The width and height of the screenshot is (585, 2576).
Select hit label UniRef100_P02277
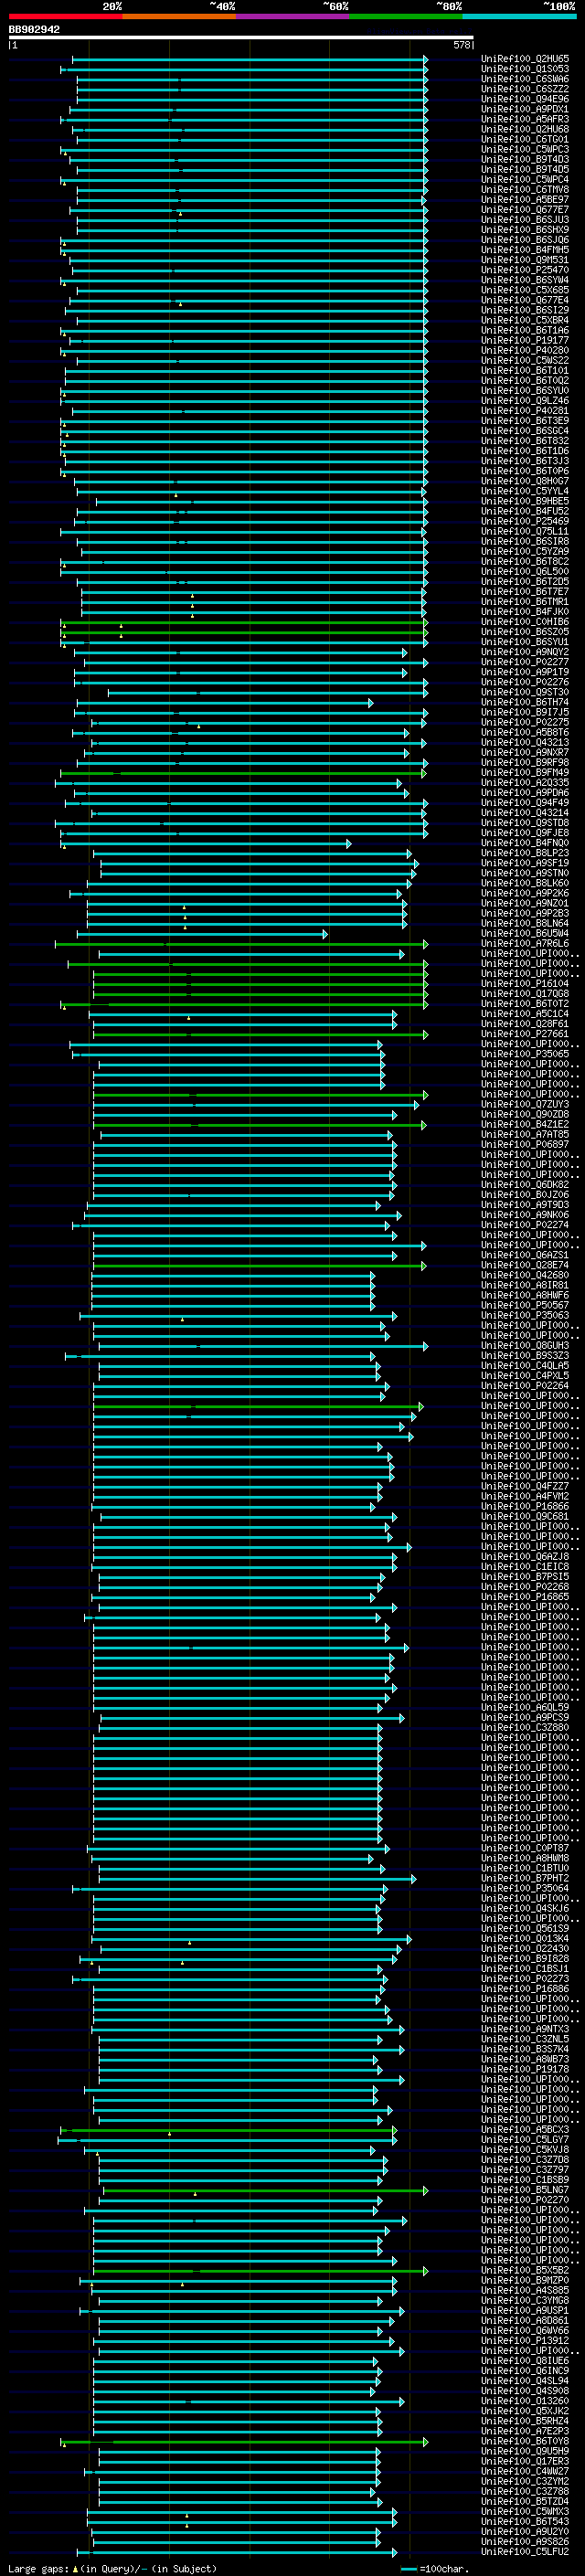tap(525, 663)
